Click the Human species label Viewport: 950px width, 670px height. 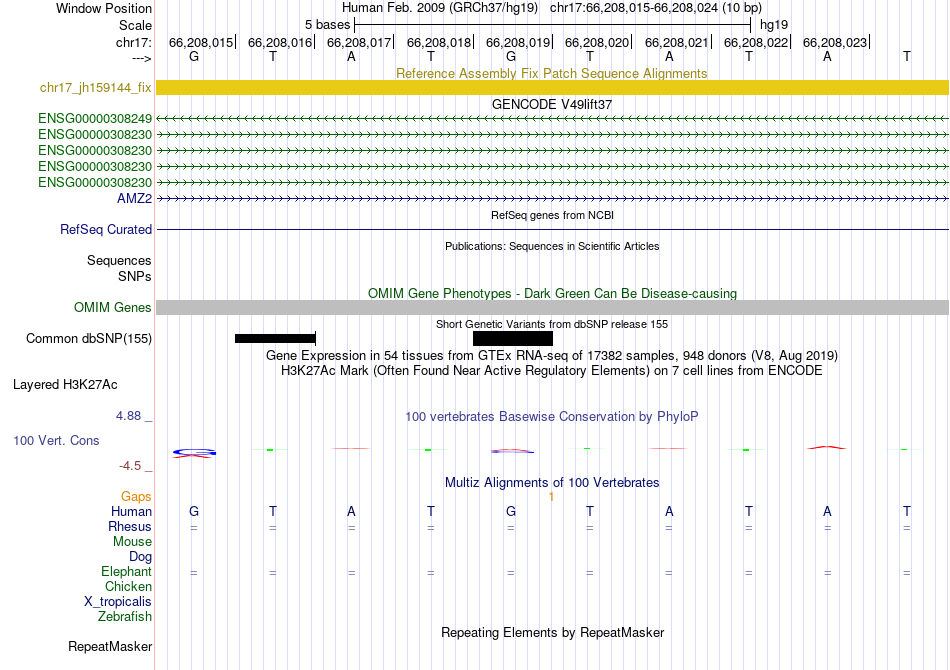tap(131, 512)
